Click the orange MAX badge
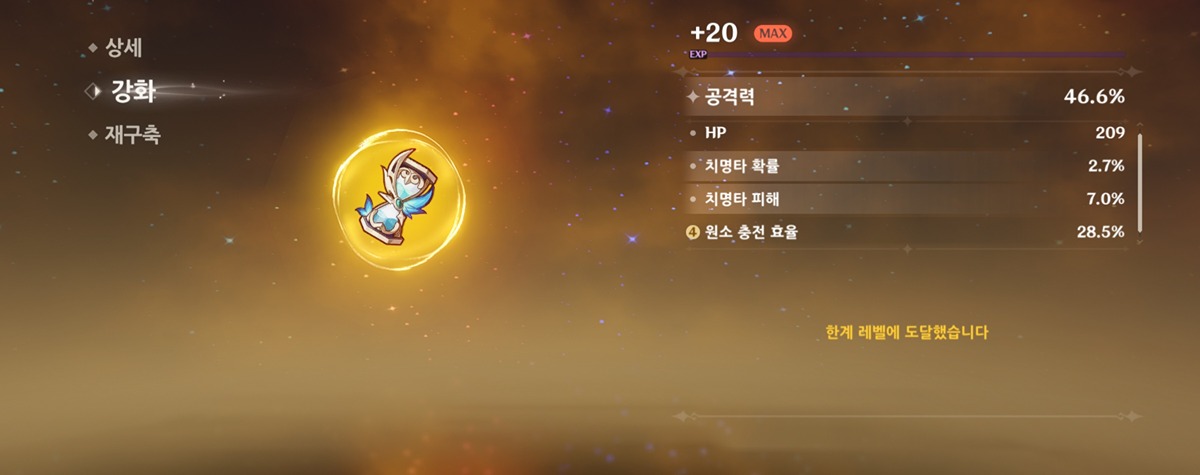 [771, 34]
